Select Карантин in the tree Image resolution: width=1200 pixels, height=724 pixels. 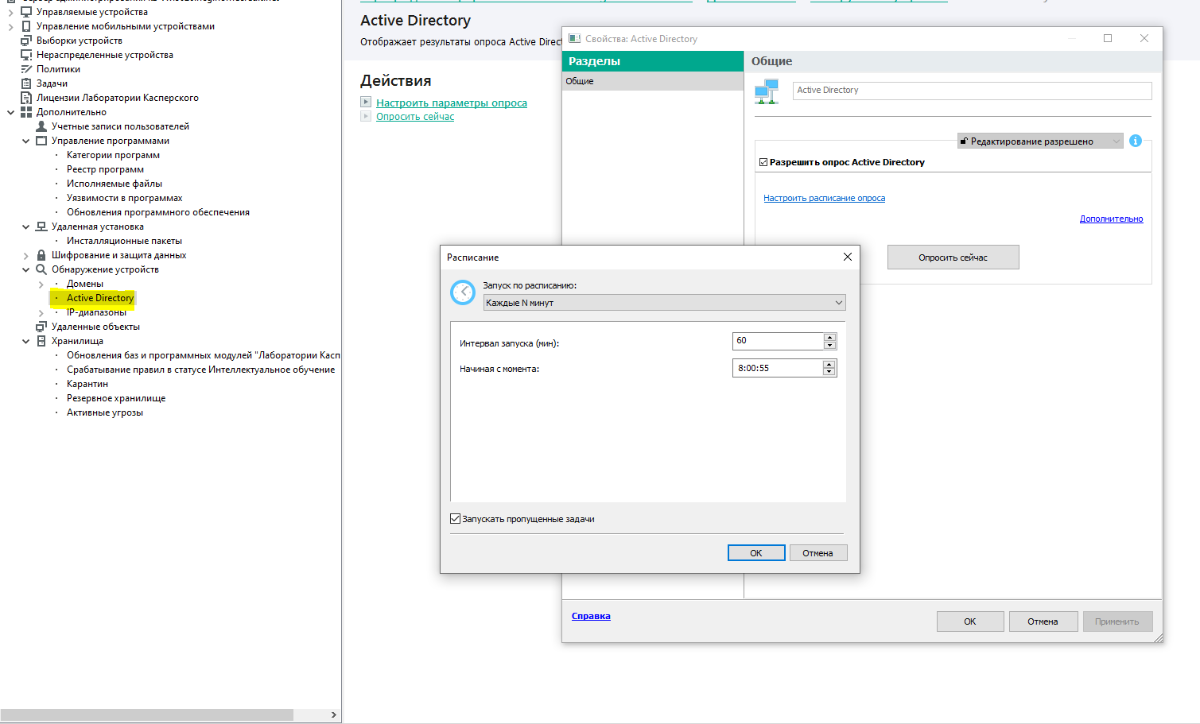87,384
